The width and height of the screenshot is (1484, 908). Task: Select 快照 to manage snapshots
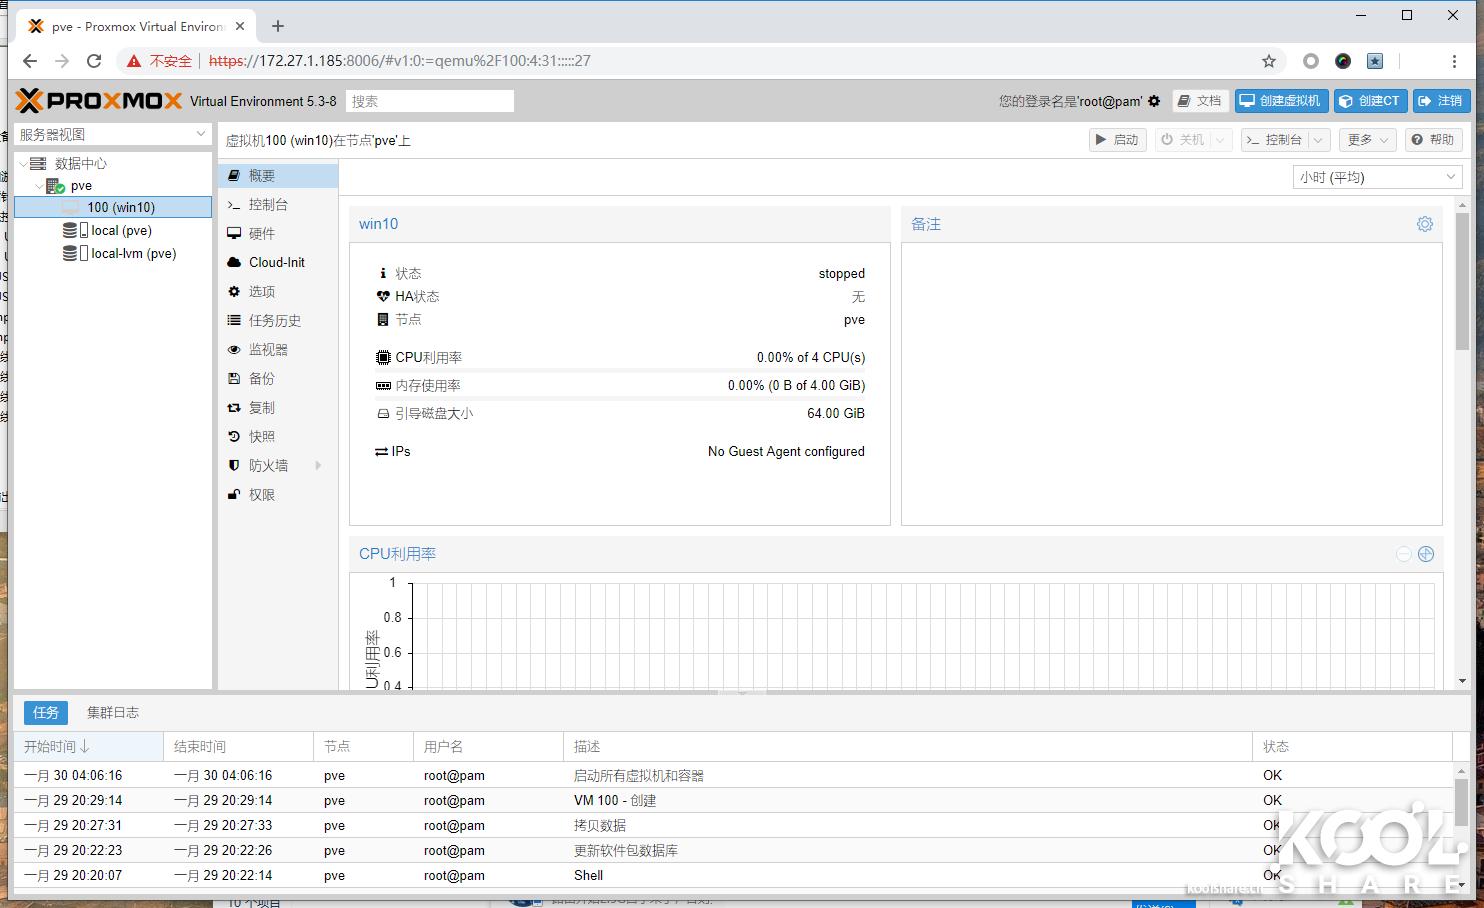[261, 436]
